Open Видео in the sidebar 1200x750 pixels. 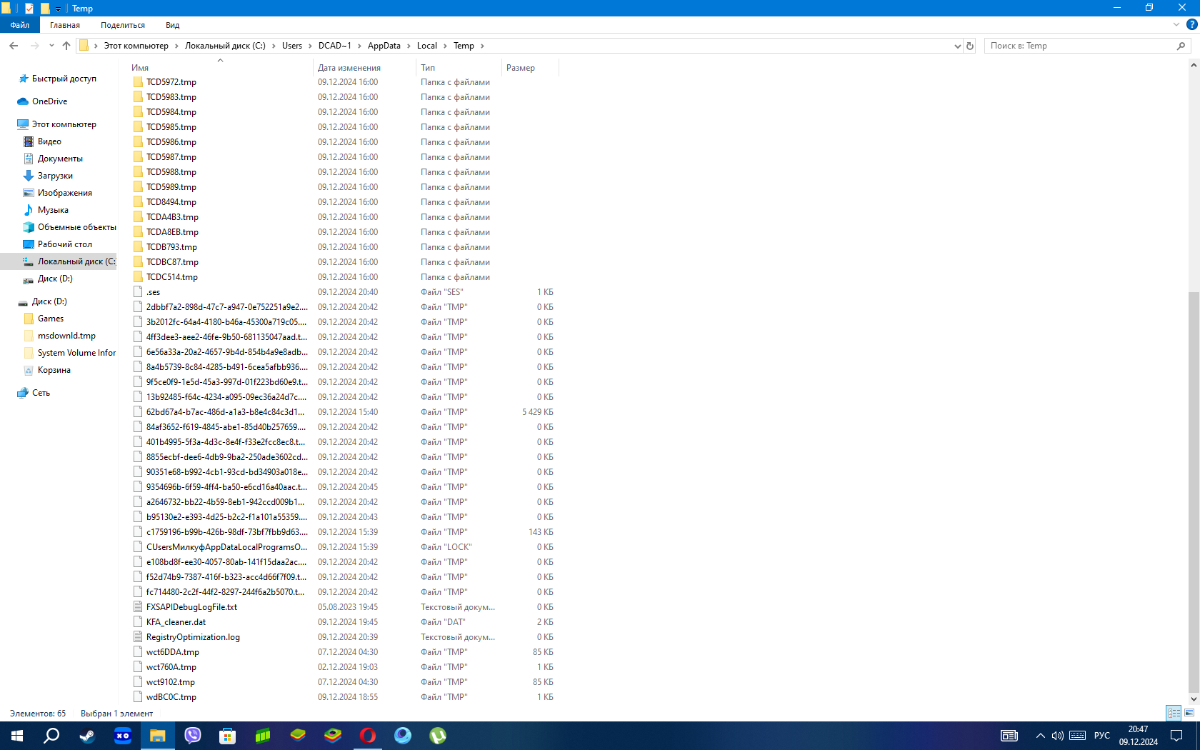49,142
